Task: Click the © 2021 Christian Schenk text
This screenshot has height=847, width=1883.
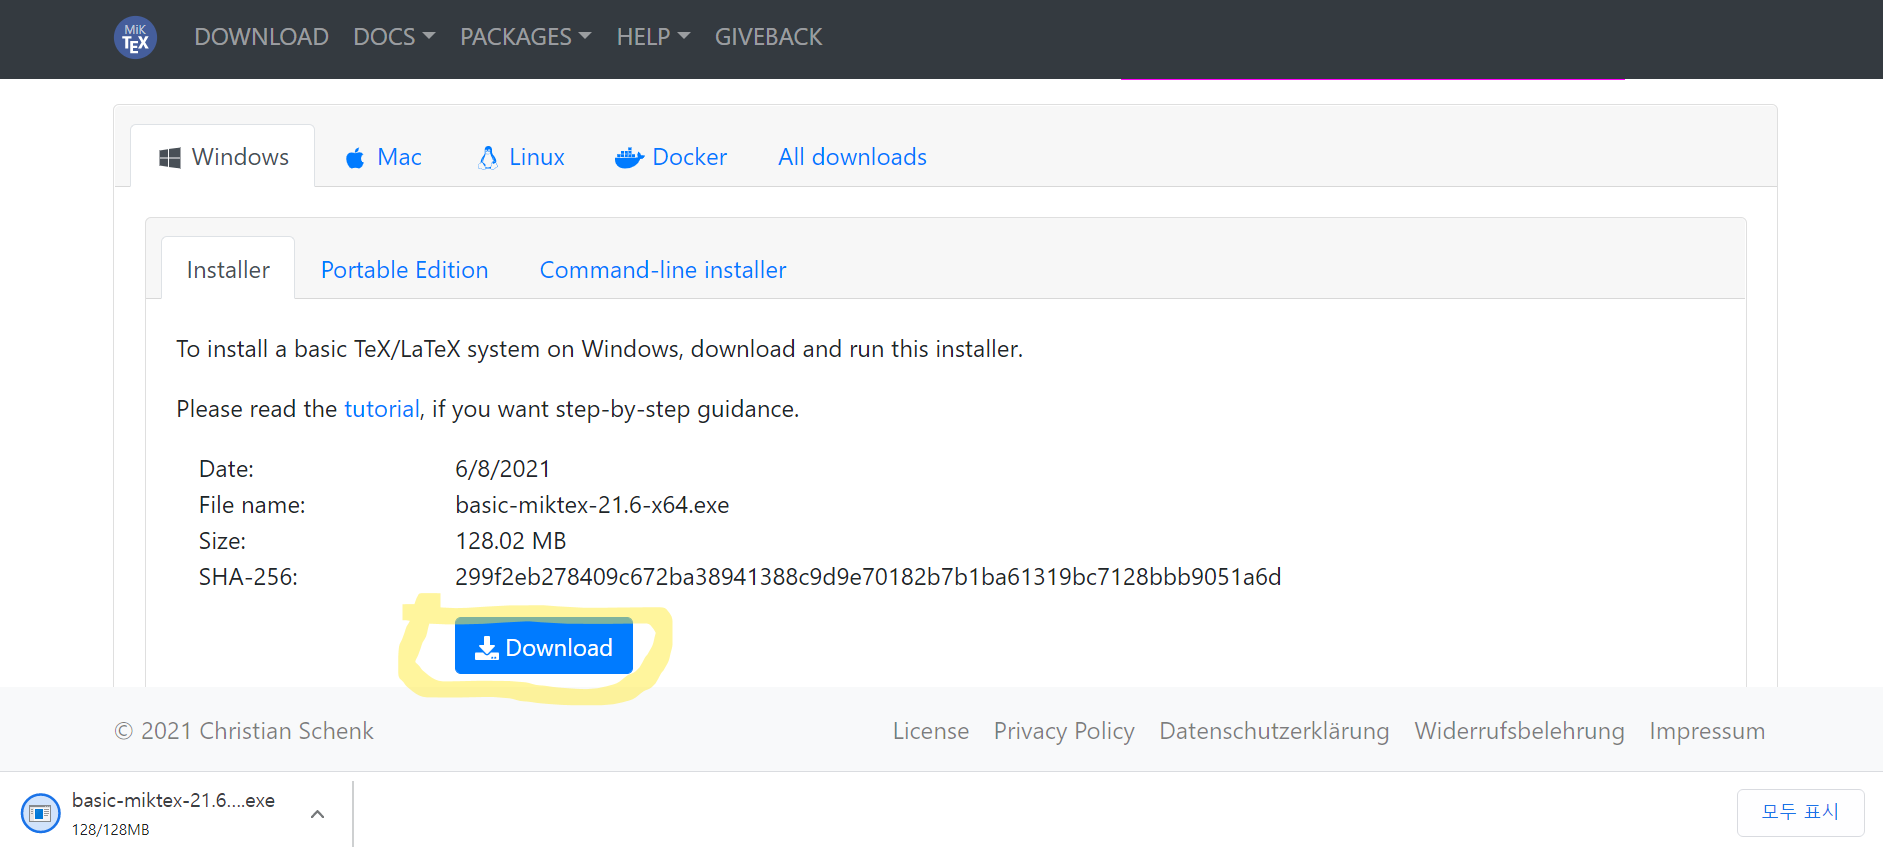Action: coord(244,731)
